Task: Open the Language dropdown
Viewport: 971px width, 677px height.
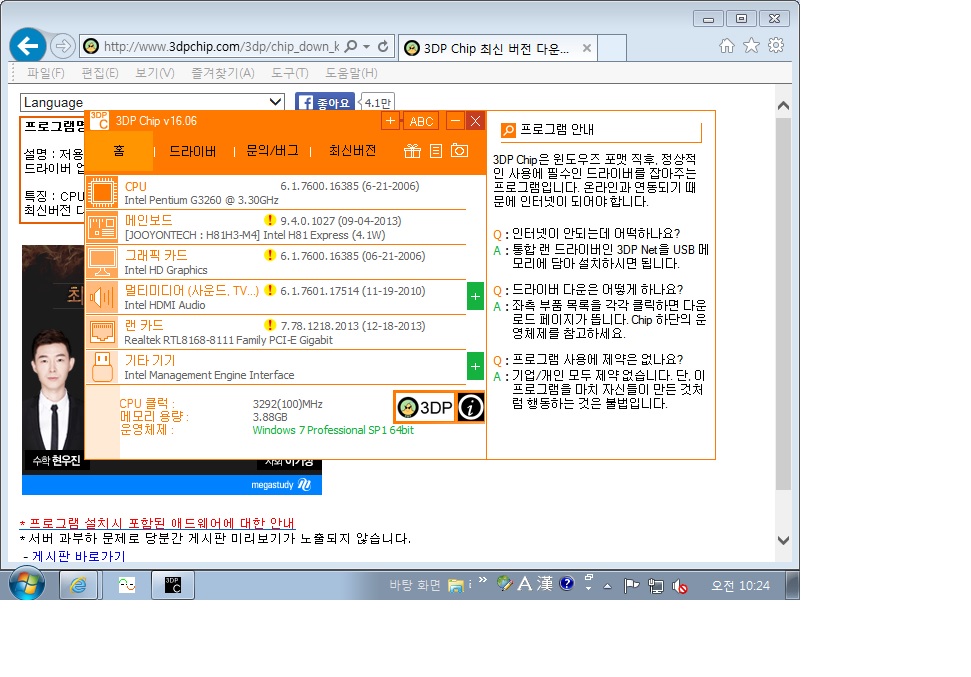Action: [x=152, y=102]
